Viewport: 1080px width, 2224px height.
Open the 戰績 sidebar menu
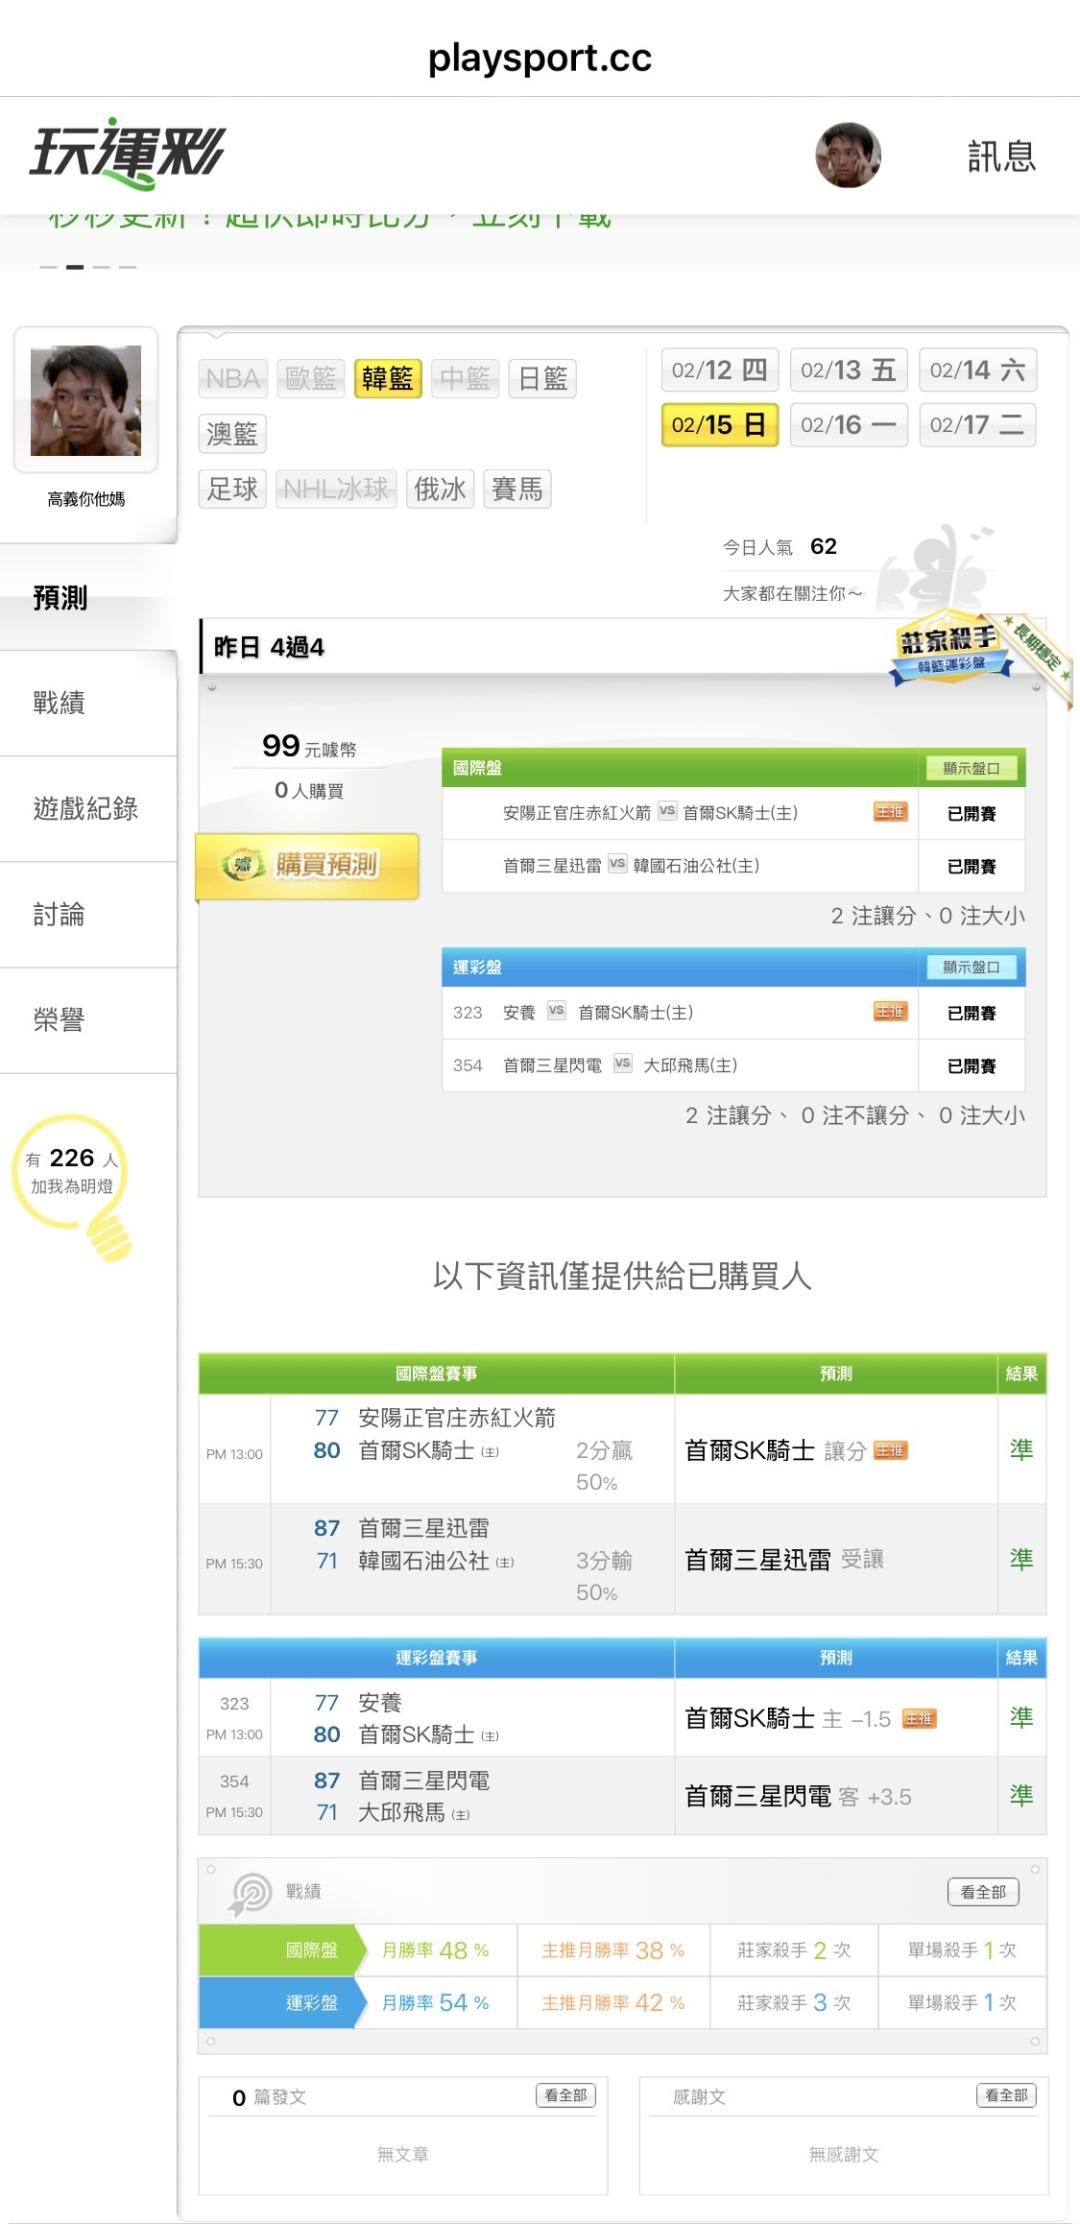[x=88, y=703]
